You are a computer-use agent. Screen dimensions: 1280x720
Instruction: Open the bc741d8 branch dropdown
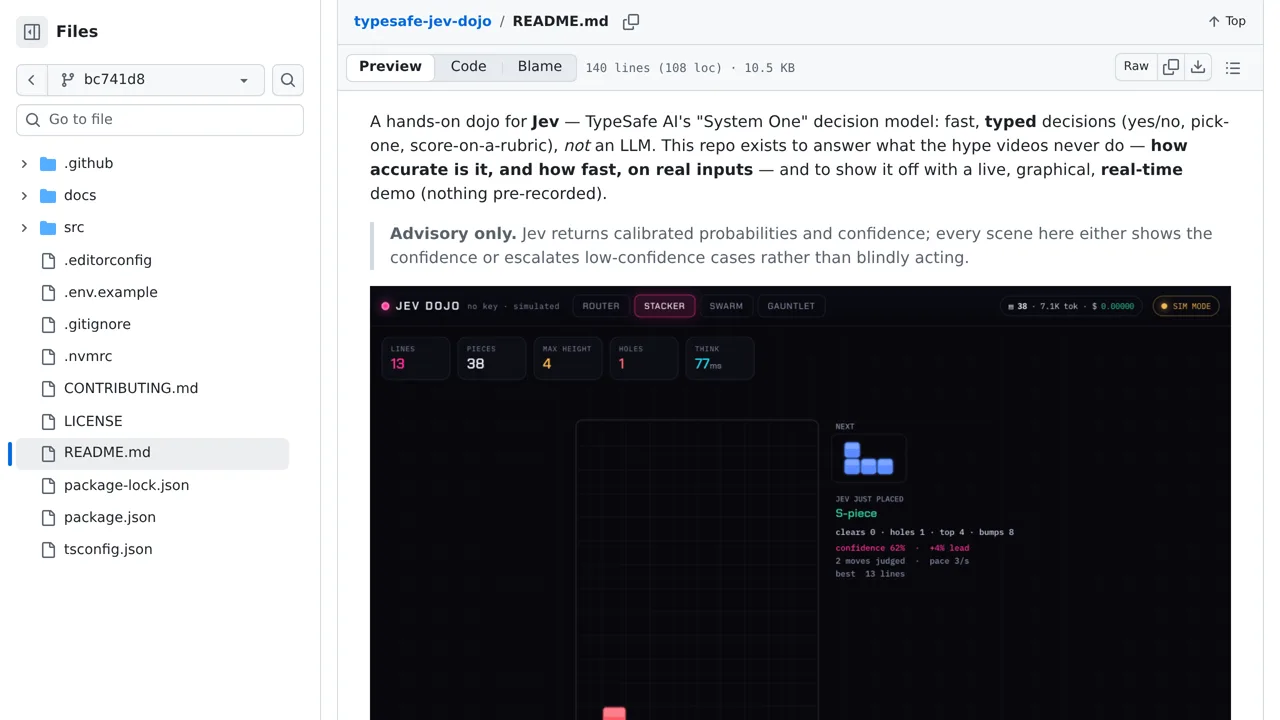coord(155,80)
